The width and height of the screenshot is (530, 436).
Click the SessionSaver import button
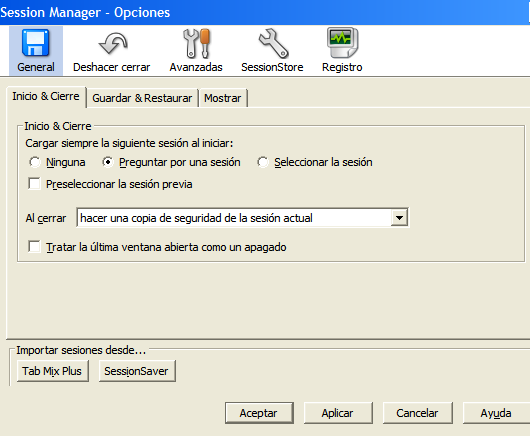137,371
